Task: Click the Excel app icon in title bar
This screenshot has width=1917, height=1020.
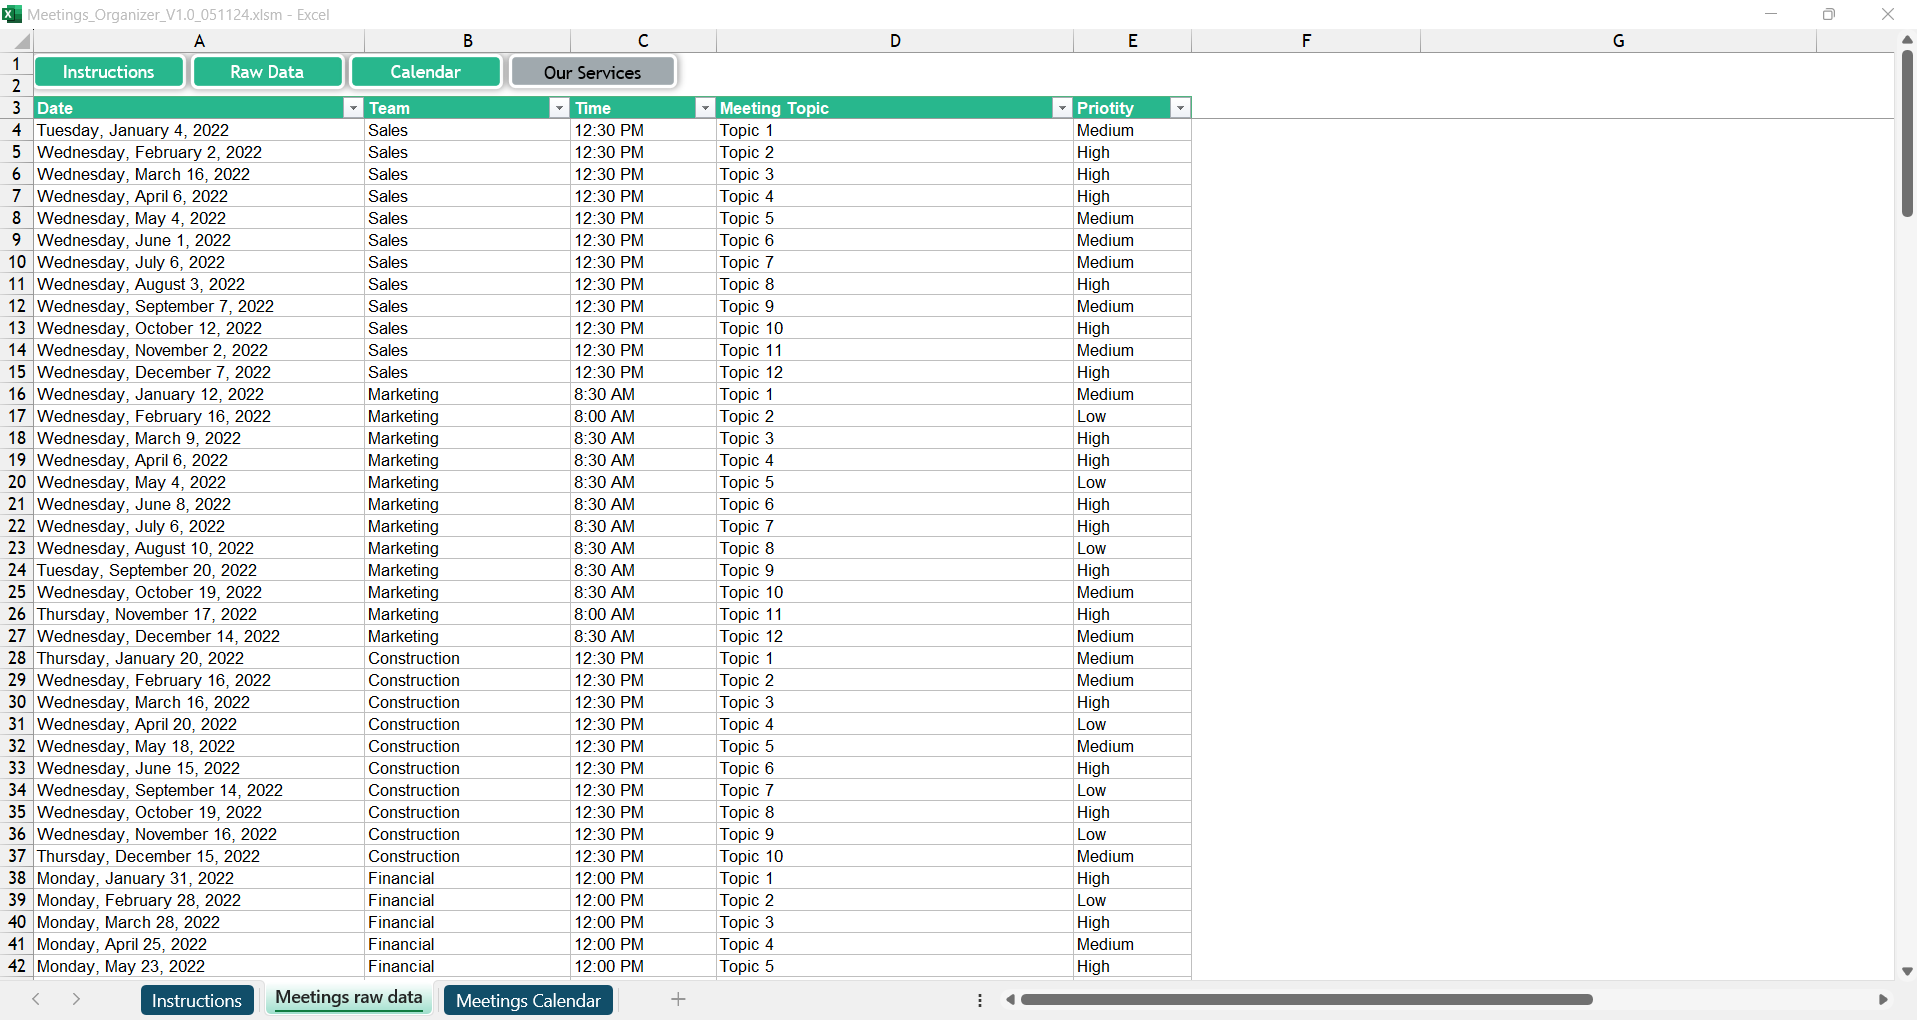Action: click(12, 14)
